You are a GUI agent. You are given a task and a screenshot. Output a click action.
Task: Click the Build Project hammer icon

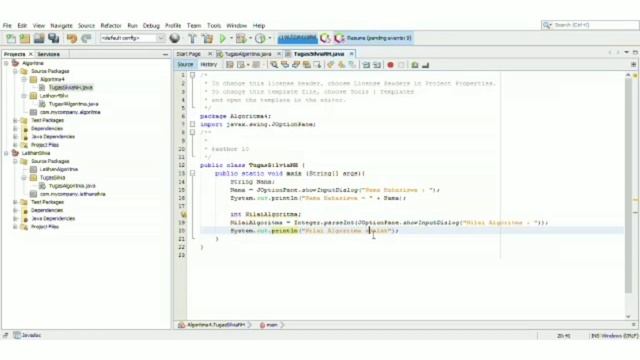pos(192,38)
